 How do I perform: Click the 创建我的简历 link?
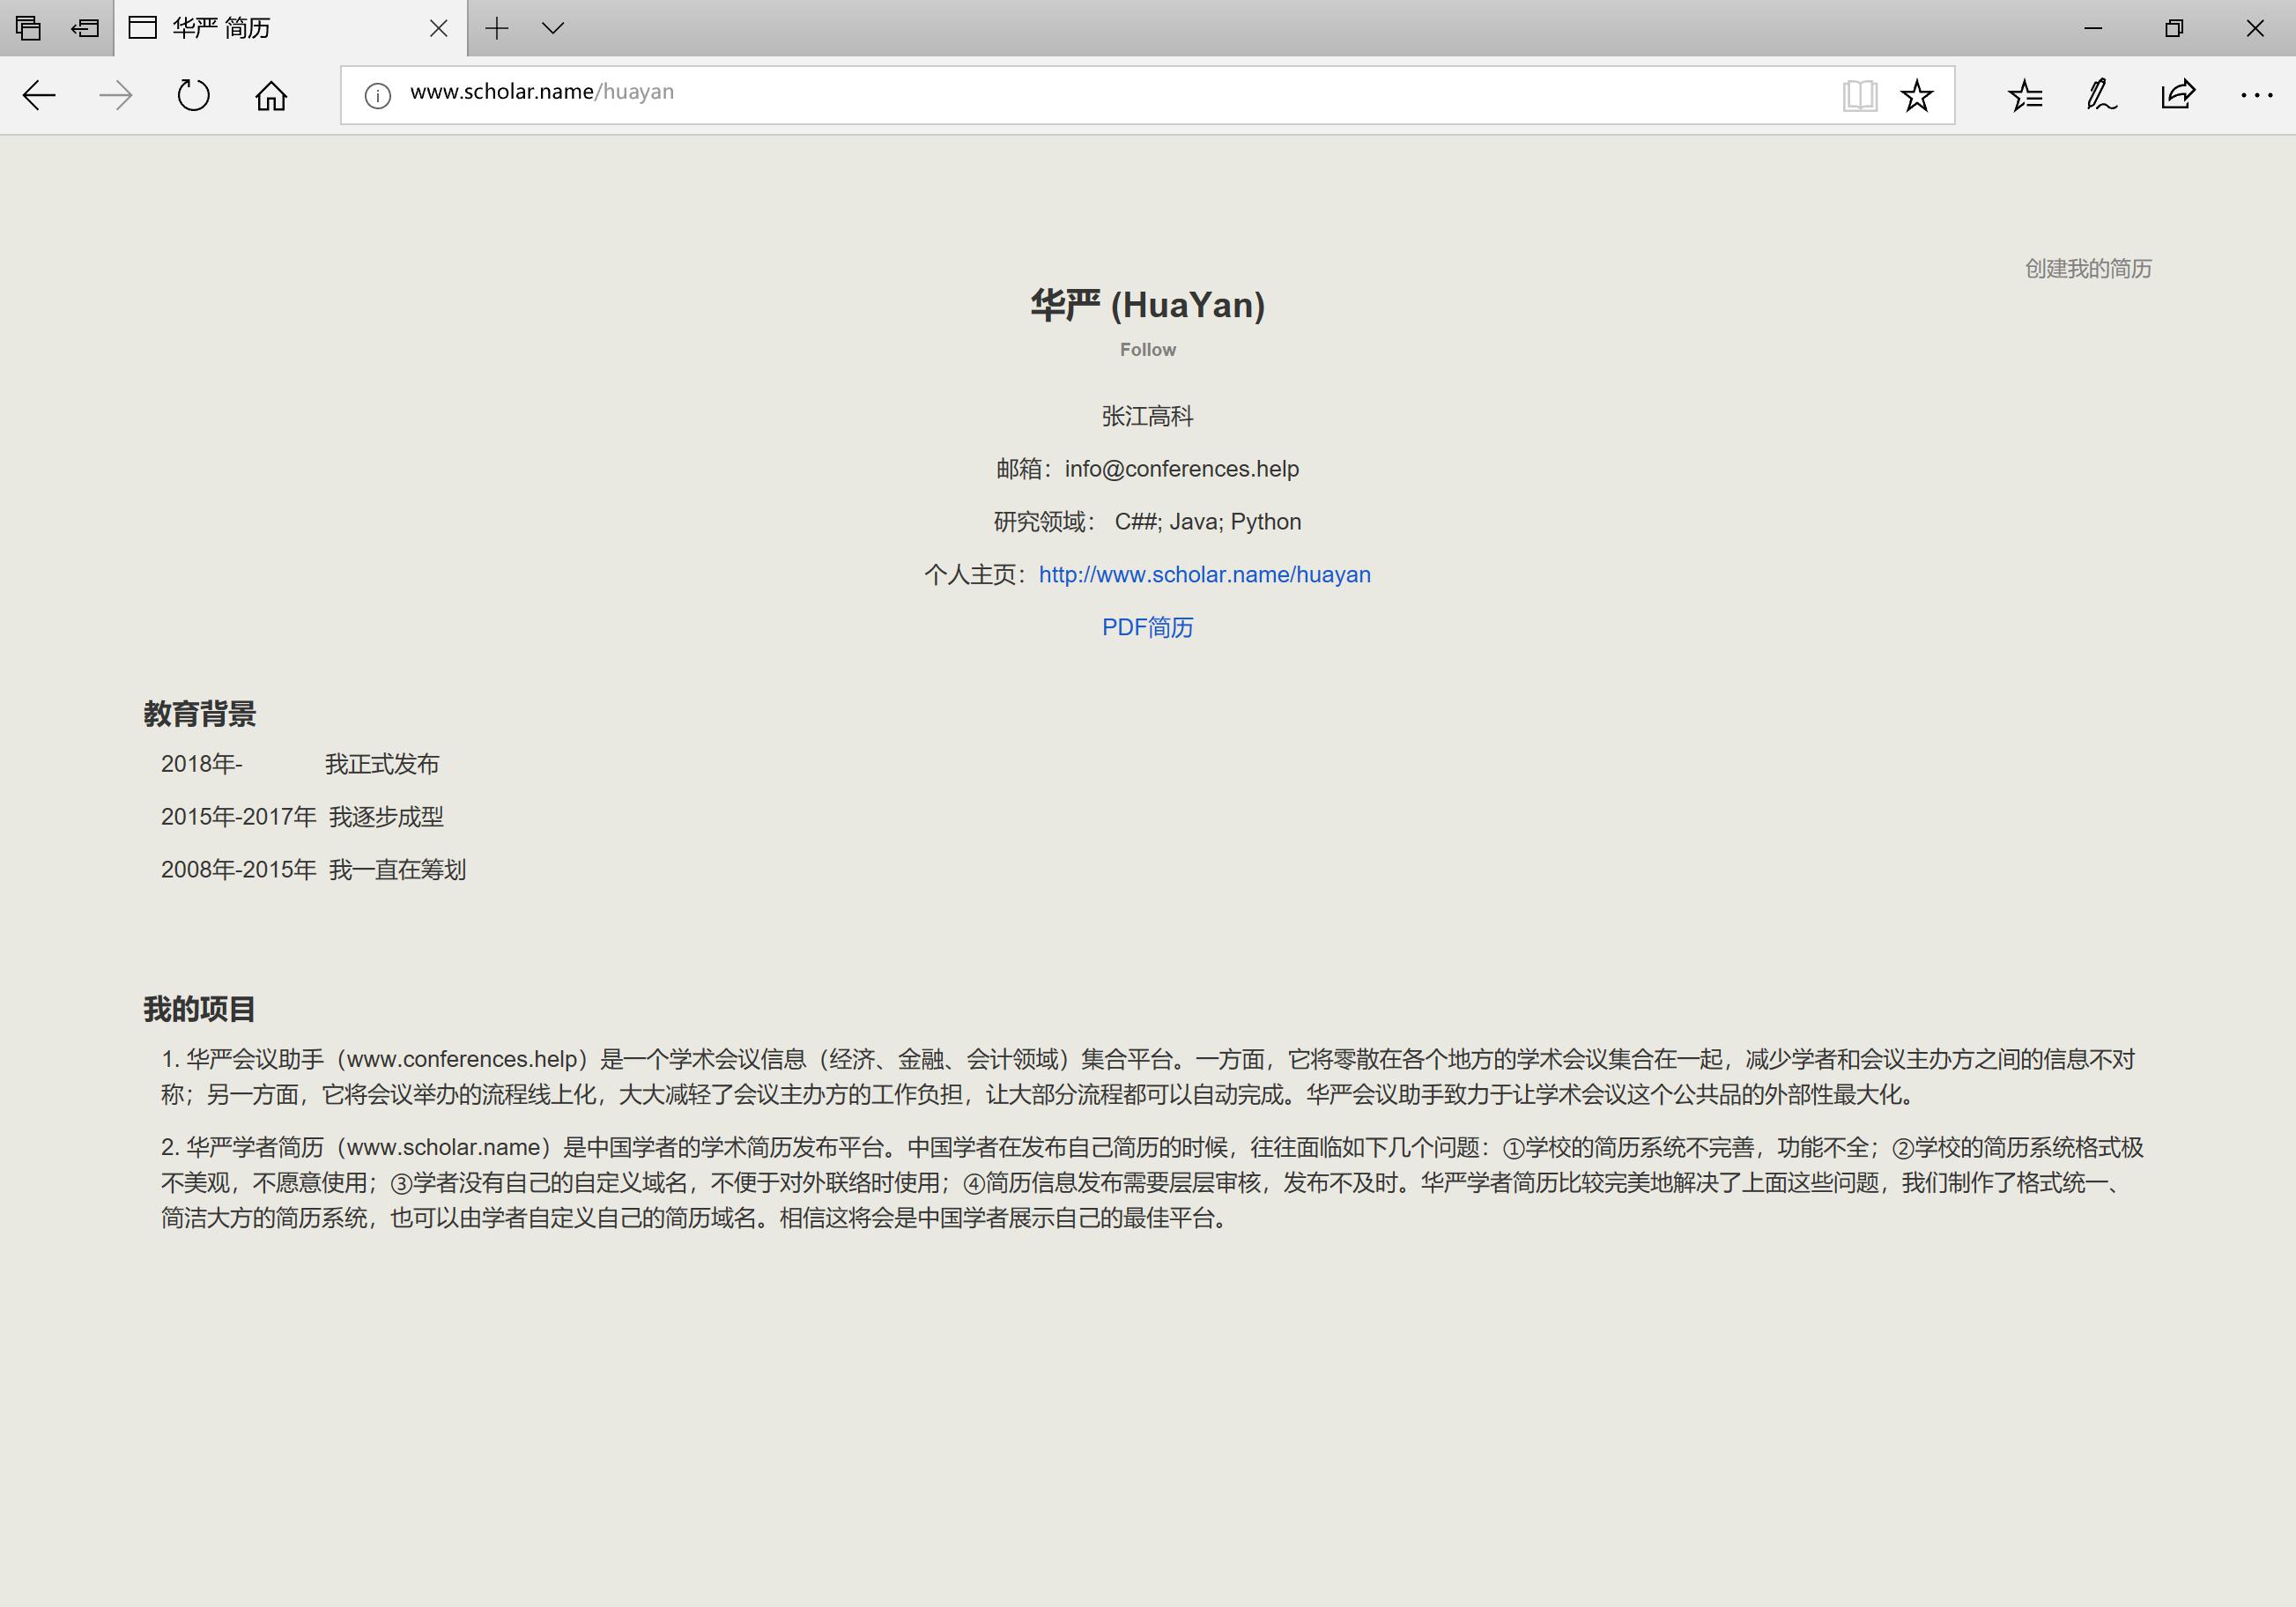(2088, 268)
